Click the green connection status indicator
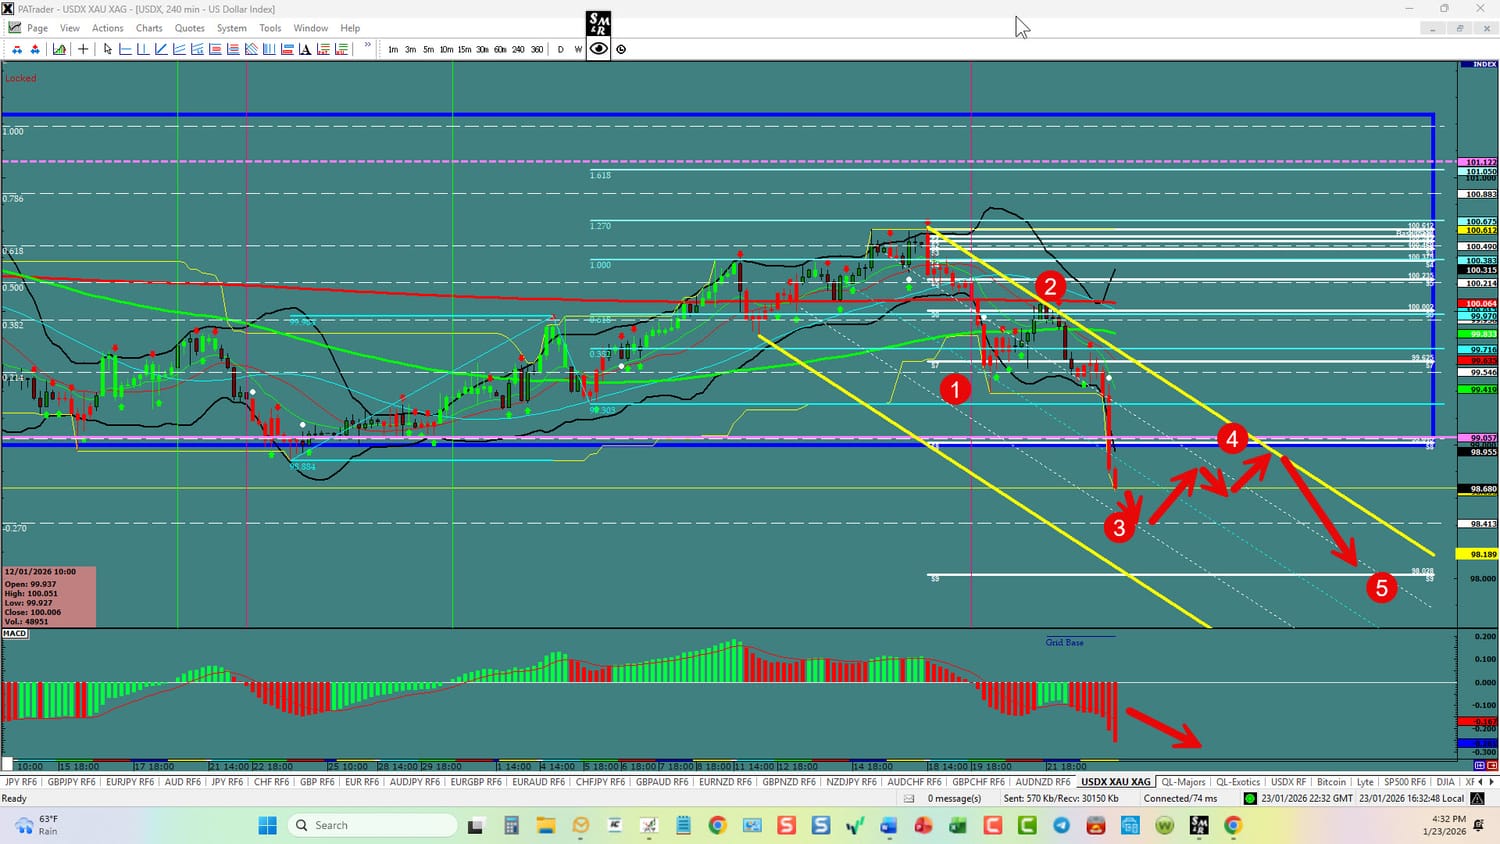 coord(1249,798)
